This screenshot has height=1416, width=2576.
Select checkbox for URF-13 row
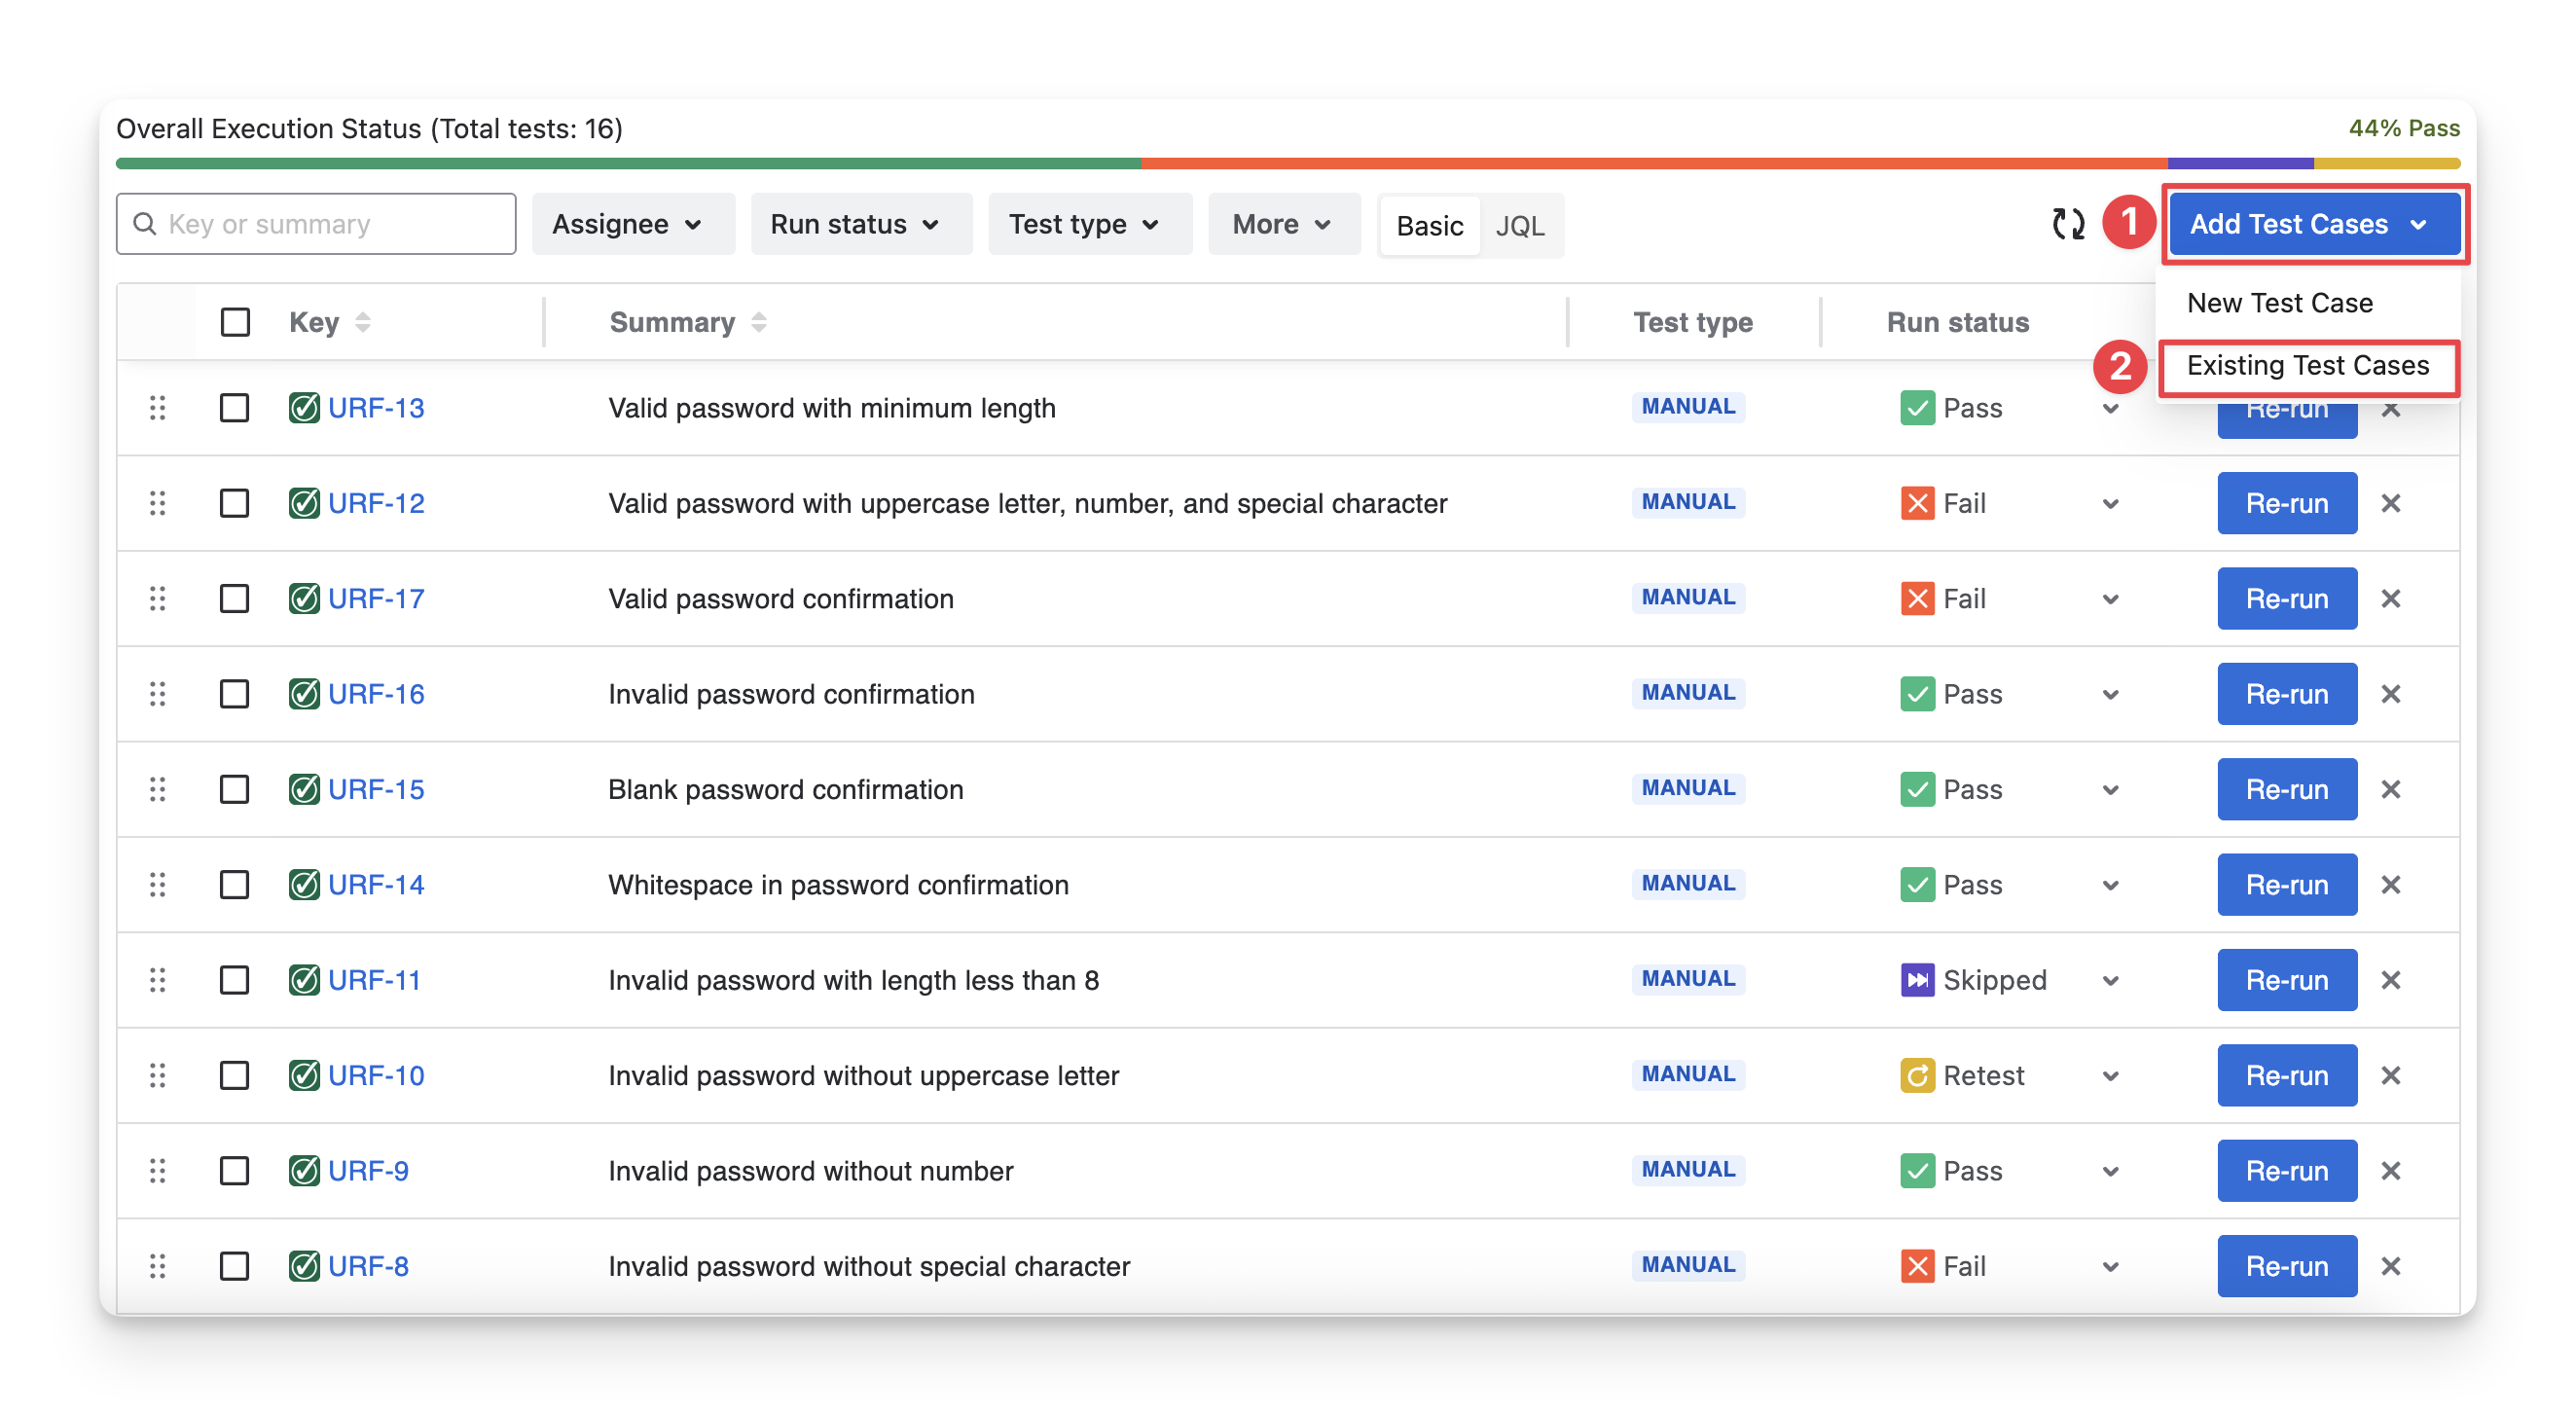point(235,408)
